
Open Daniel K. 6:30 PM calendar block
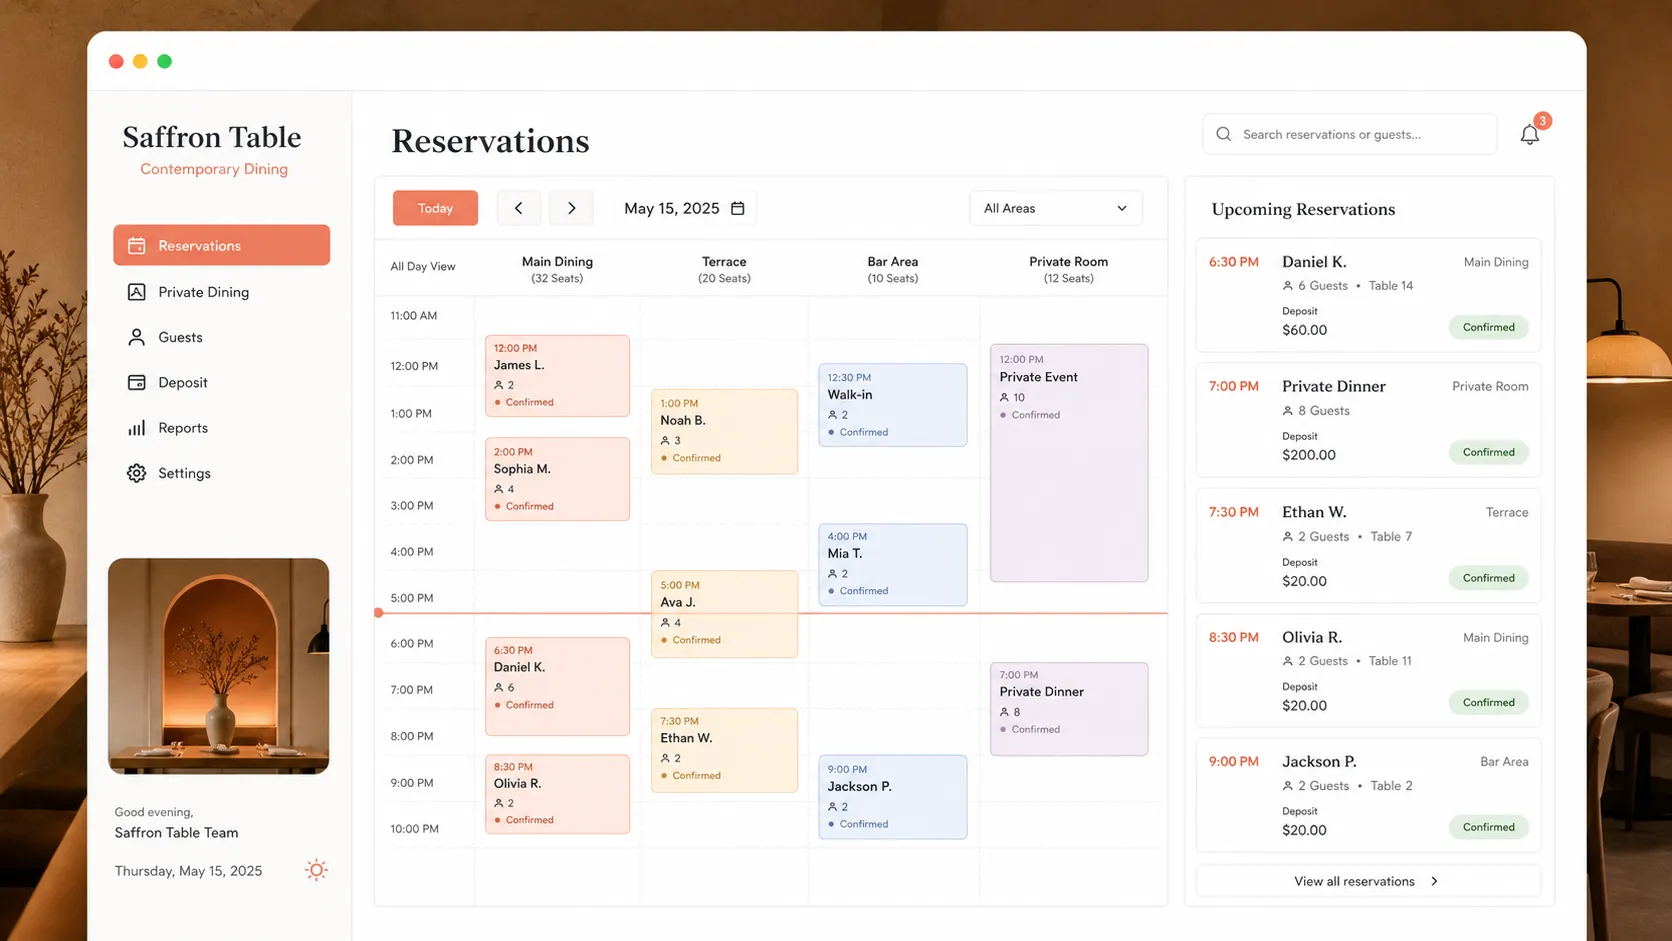coord(557,686)
